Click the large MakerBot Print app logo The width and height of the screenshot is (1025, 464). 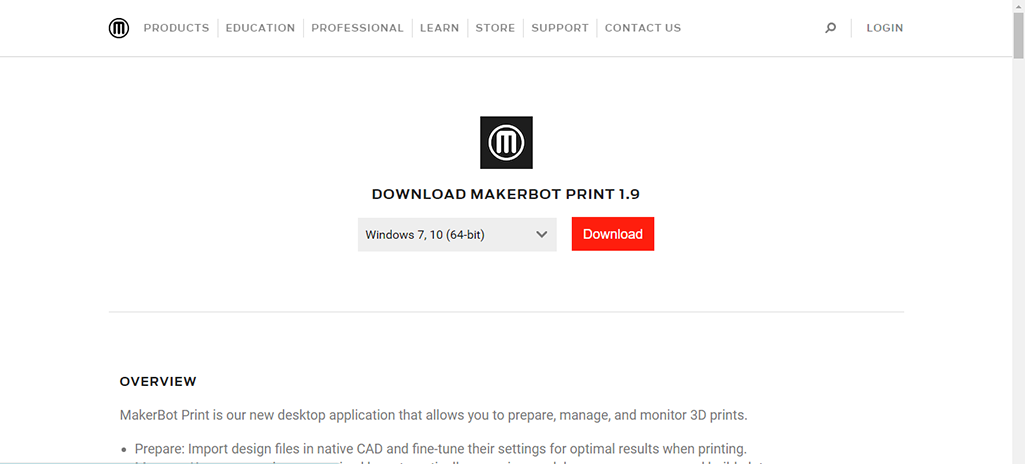point(506,142)
